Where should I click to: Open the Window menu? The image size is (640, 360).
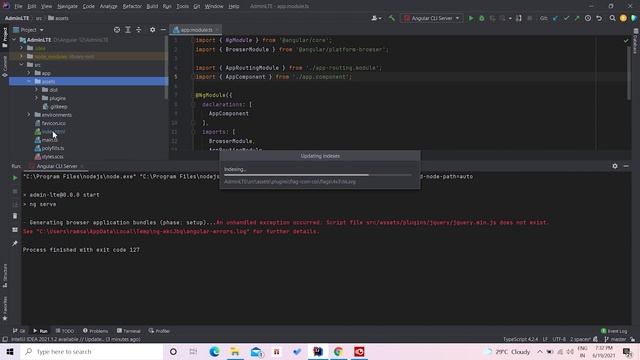click(214, 6)
